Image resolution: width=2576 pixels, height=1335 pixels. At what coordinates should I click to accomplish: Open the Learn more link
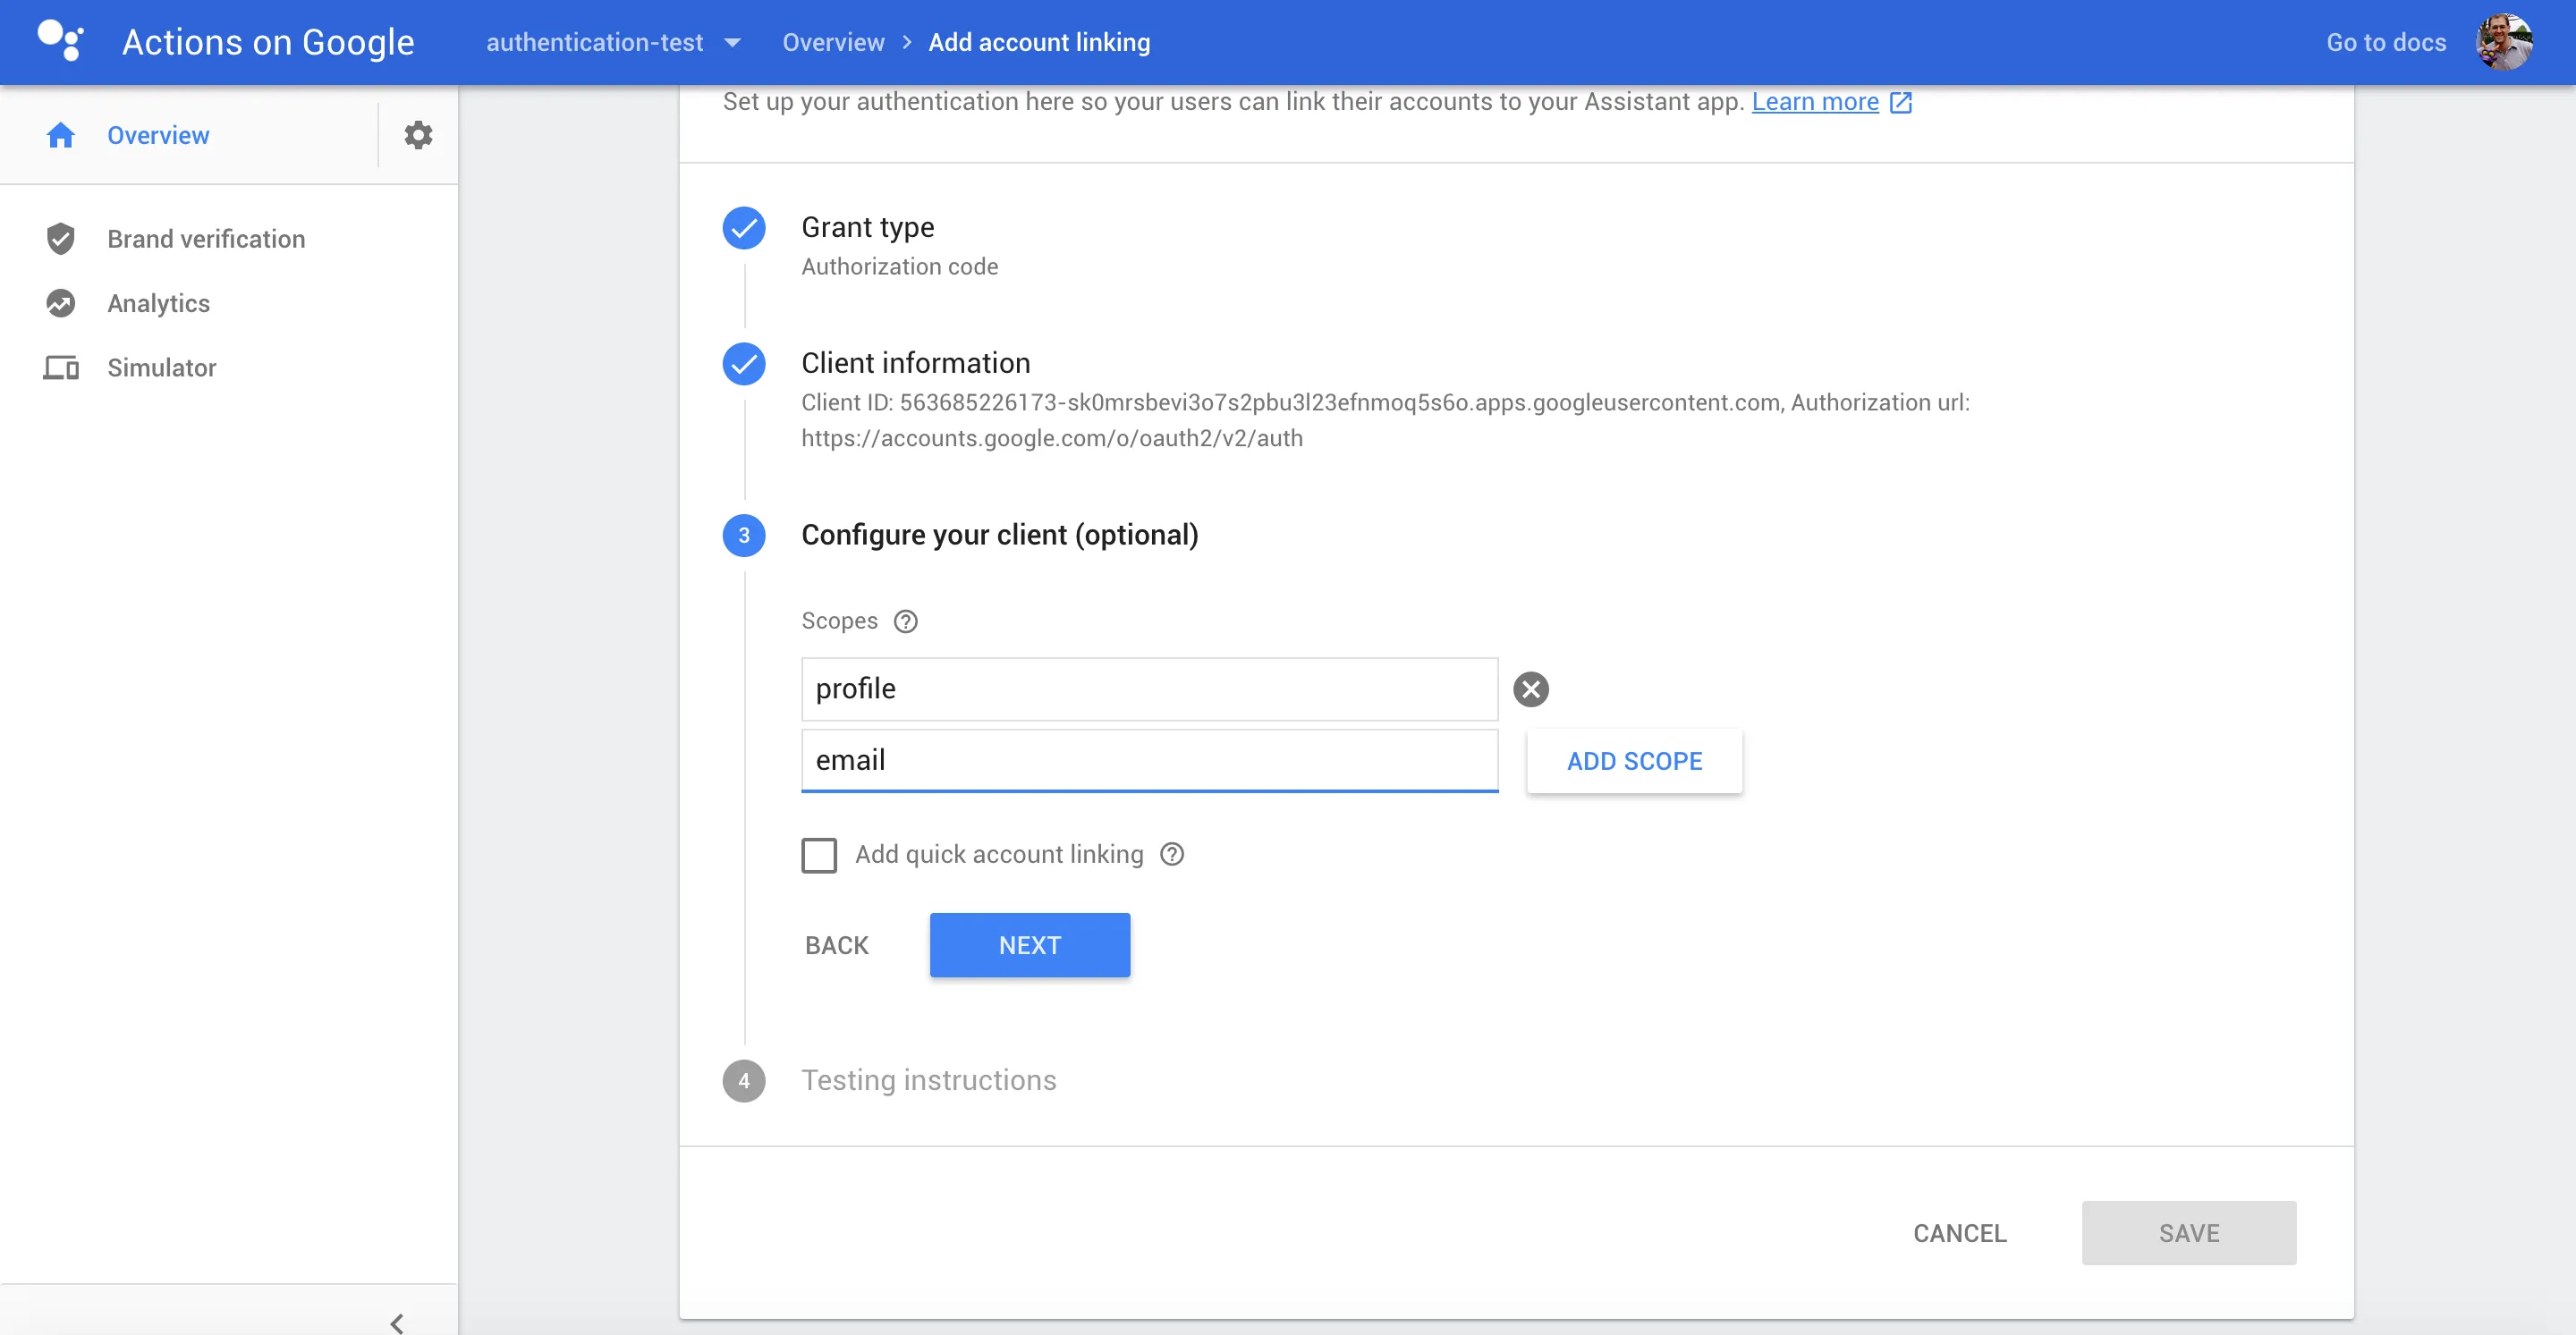(1815, 102)
